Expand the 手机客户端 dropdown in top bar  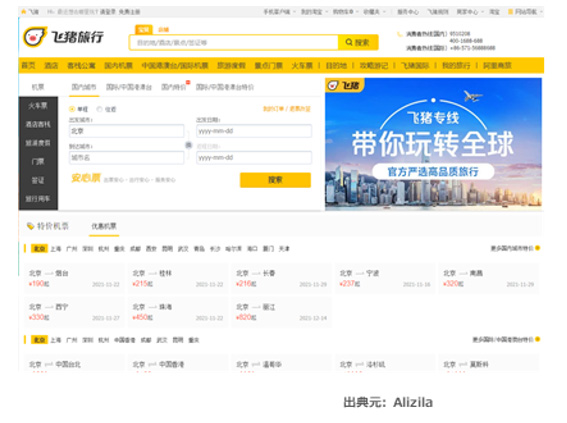[279, 12]
